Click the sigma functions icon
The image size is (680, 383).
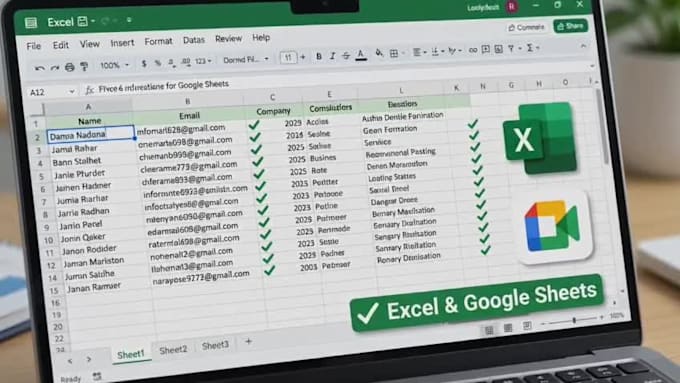[x=530, y=48]
